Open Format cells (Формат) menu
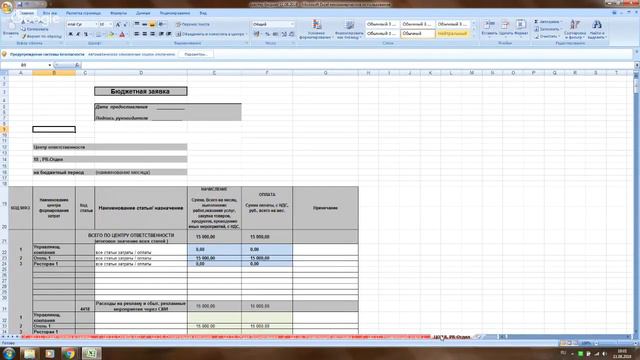Image resolution: width=640 pixels, height=360 pixels. (x=521, y=28)
